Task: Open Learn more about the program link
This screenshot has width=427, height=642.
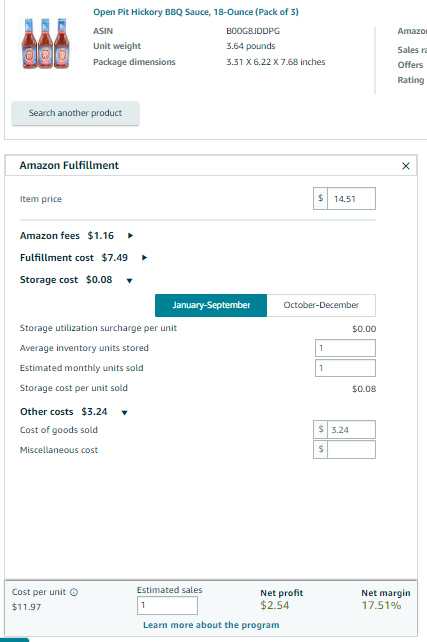Action: (211, 625)
